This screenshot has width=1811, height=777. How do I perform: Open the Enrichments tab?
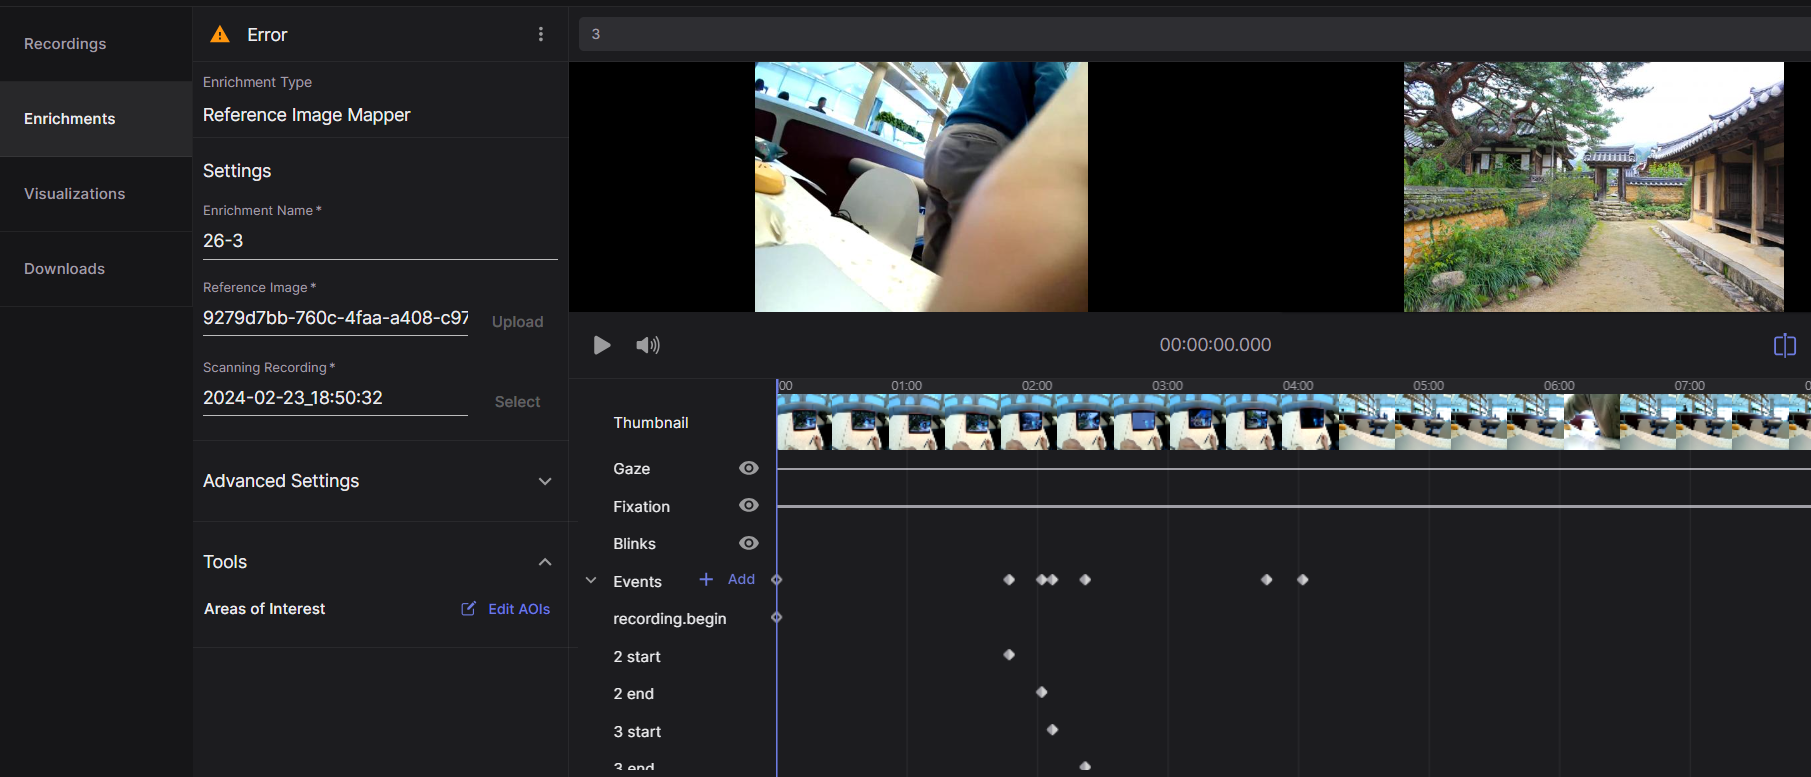coord(96,119)
